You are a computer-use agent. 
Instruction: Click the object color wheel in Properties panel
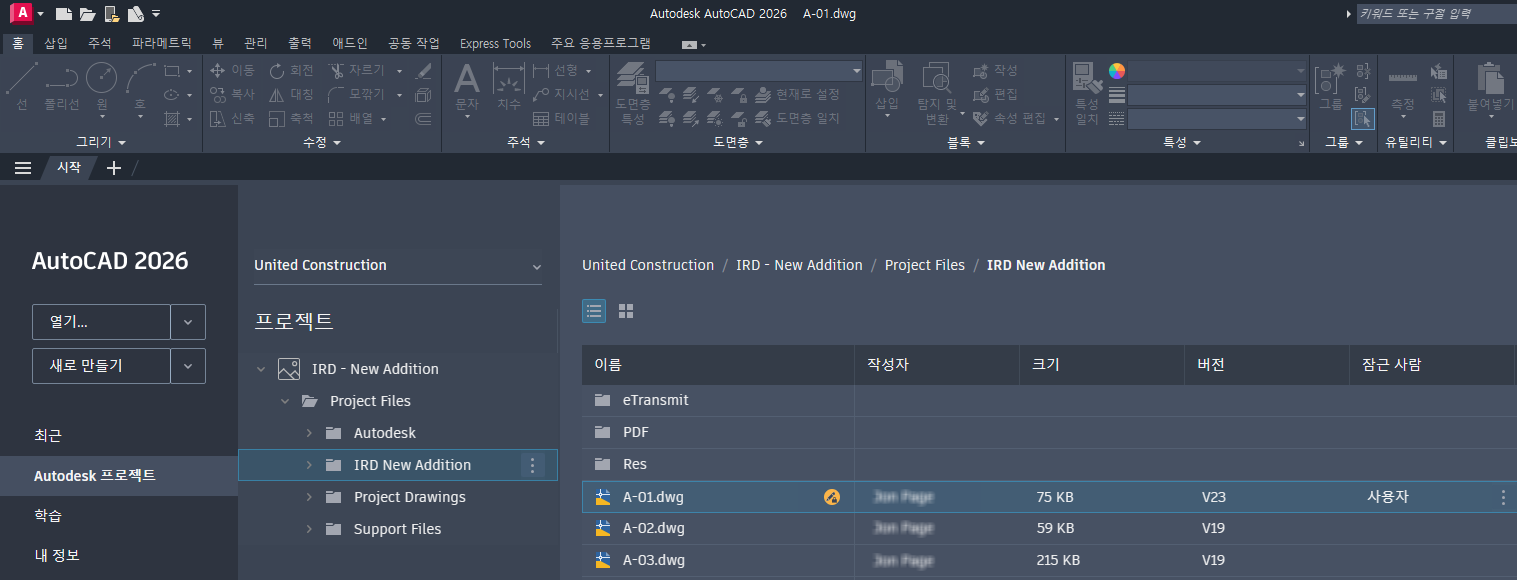point(1117,71)
